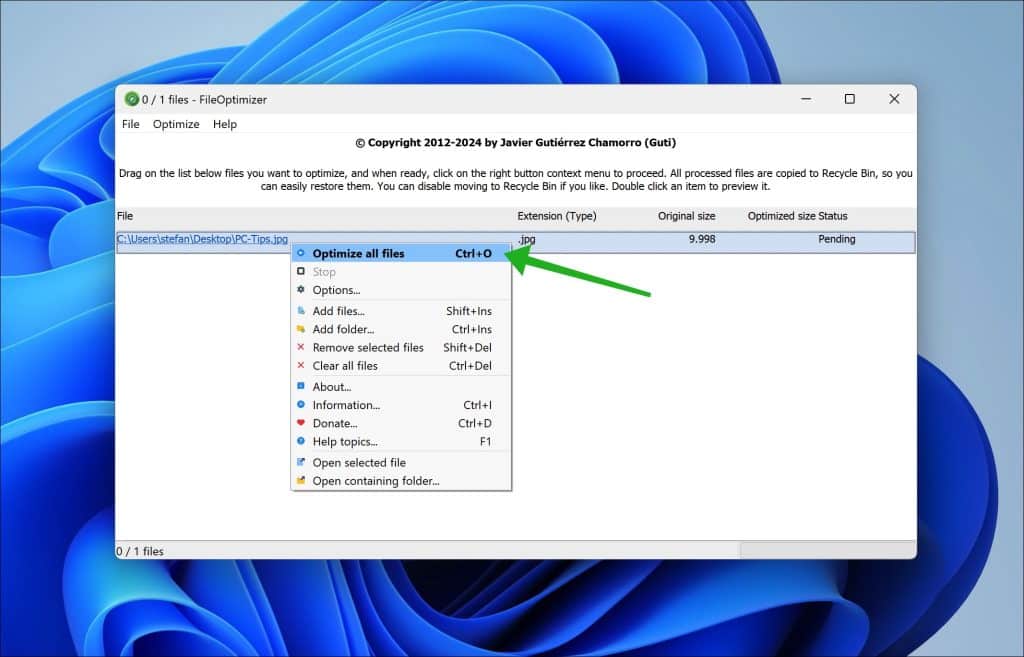Click the Information icon in context menu
Image resolution: width=1024 pixels, height=657 pixels.
point(300,404)
